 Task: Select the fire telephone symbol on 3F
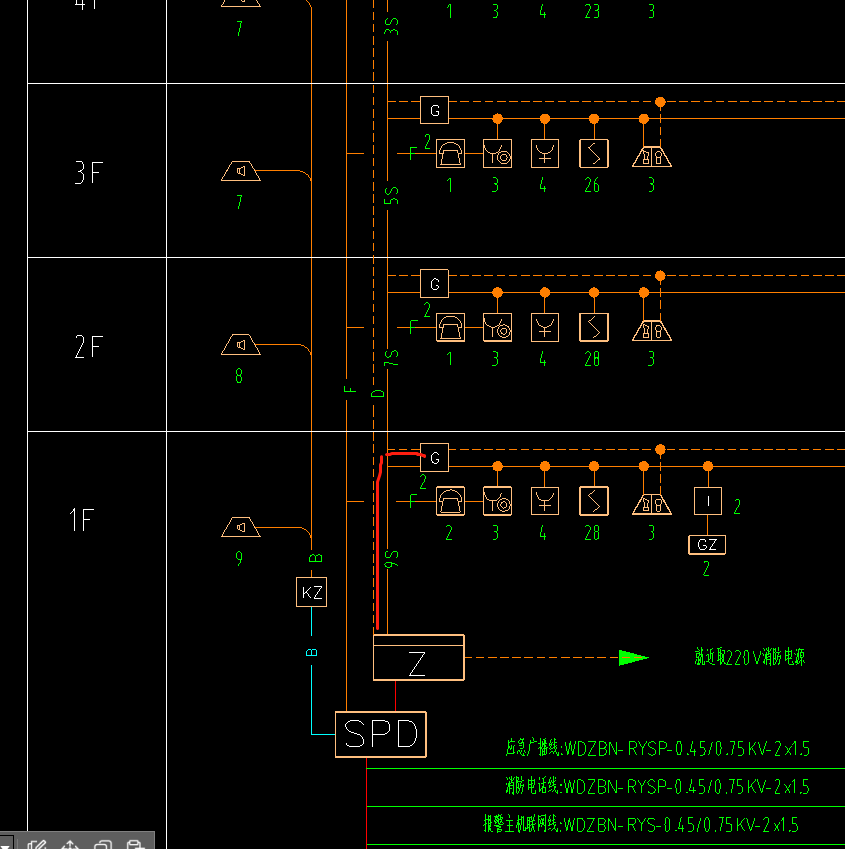coord(450,154)
